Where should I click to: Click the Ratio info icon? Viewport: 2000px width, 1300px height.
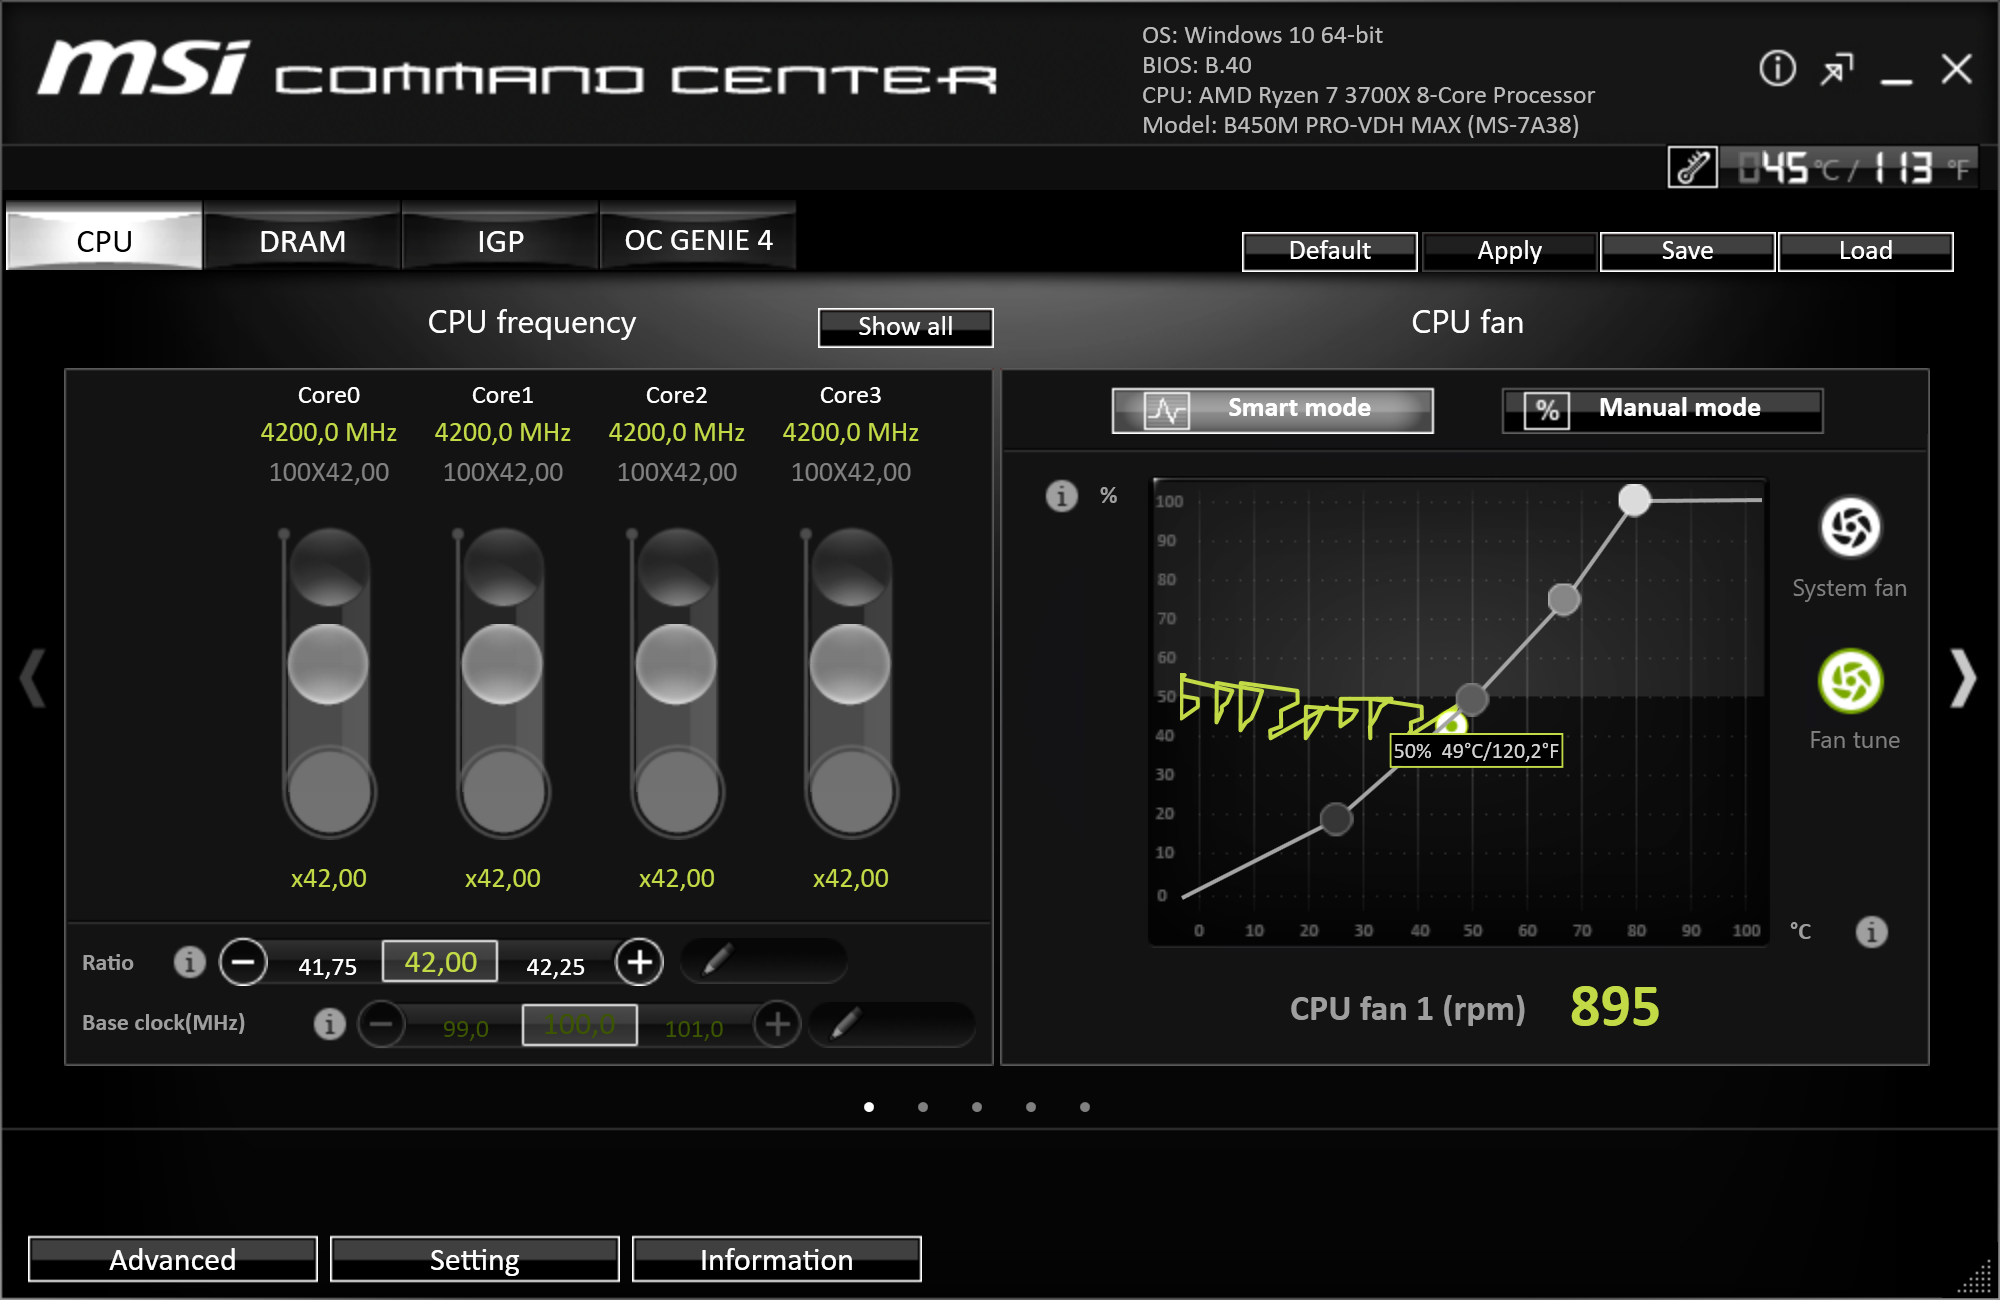pyautogui.click(x=189, y=961)
